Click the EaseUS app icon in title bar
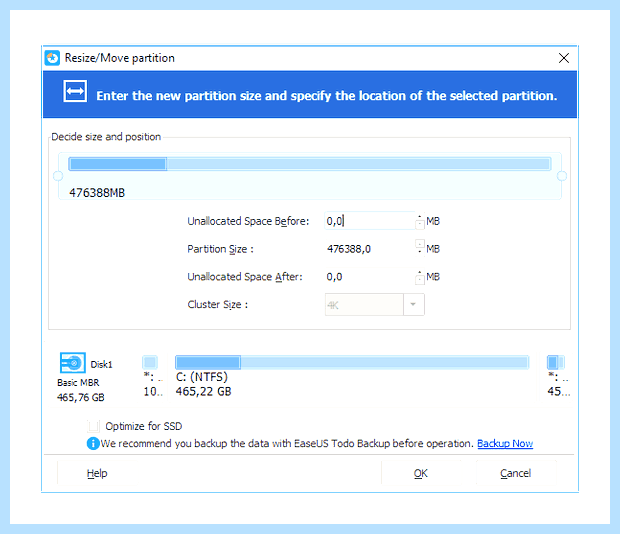The width and height of the screenshot is (620, 534). click(52, 58)
